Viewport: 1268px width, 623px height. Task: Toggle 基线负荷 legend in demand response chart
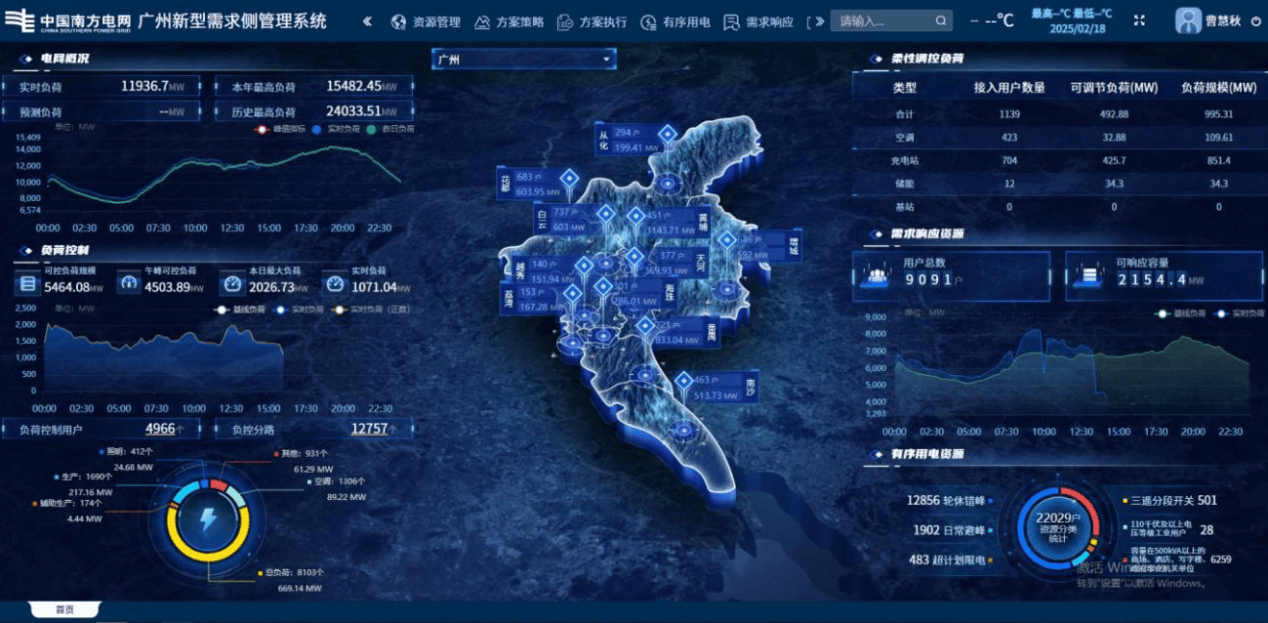[1180, 314]
